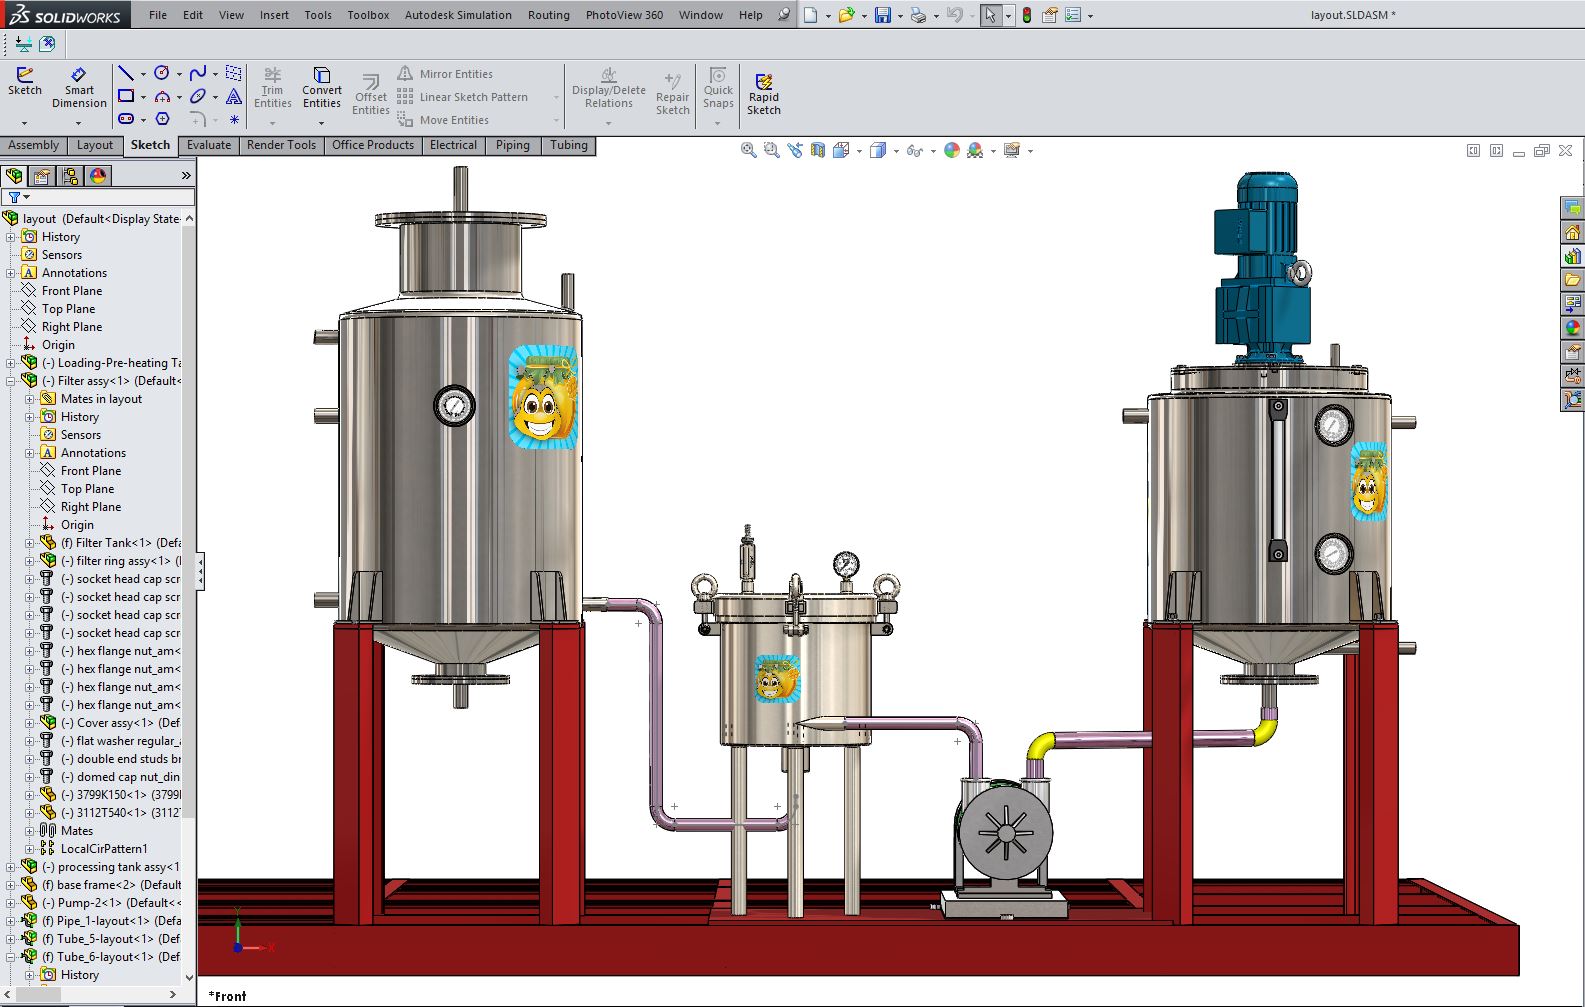Click the Zoom to Fit icon
Screen dimensions: 1585x1007
coord(748,150)
